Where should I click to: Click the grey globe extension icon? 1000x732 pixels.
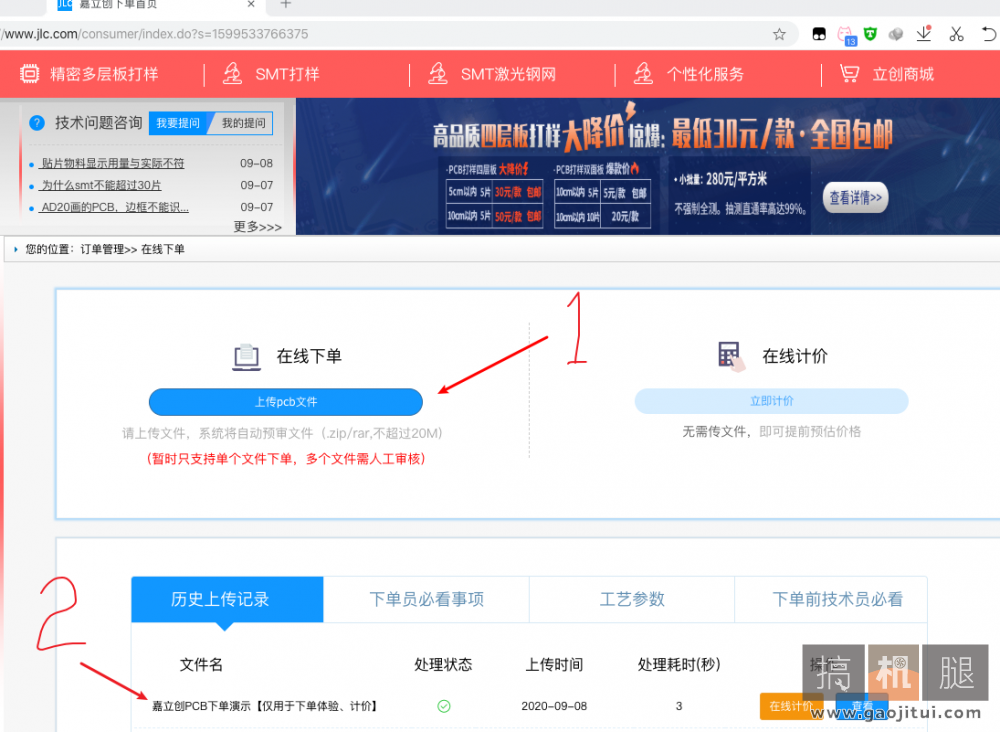point(896,34)
